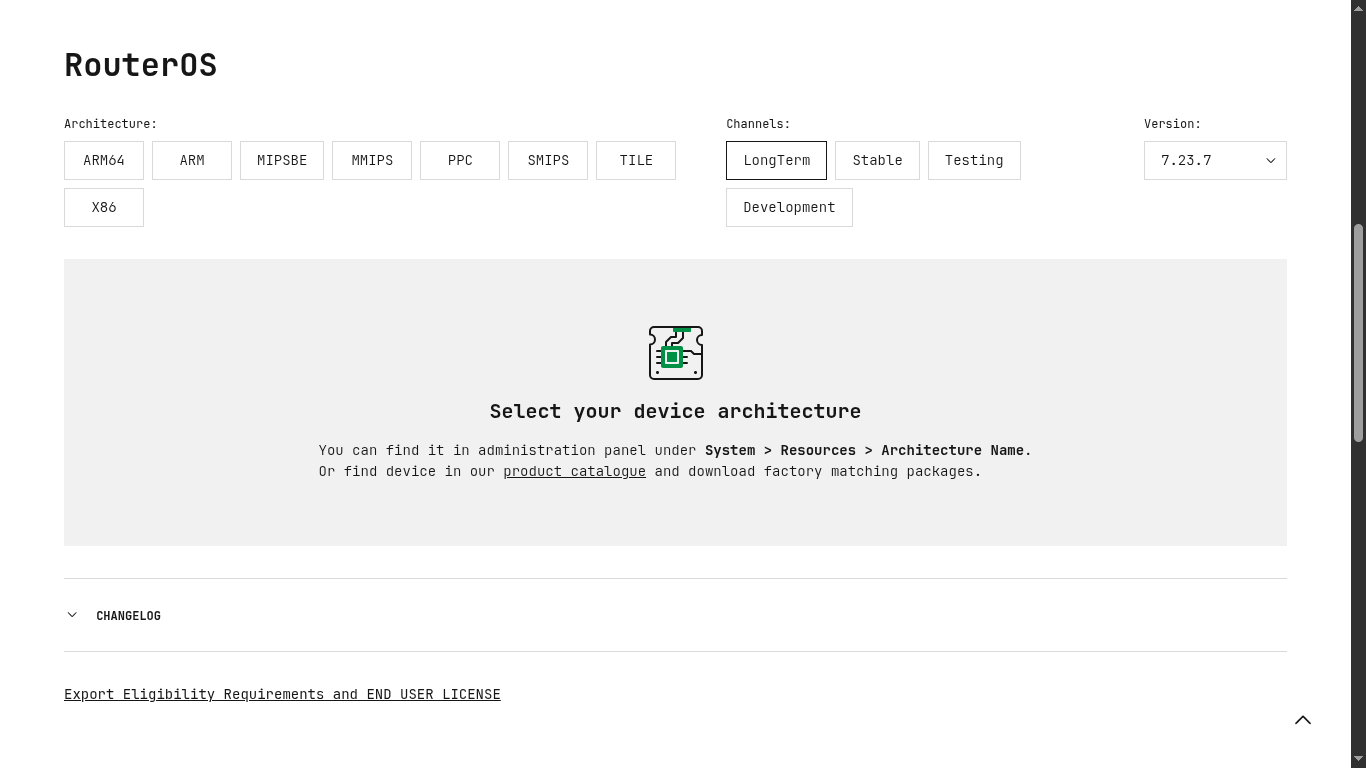
Task: Choose the MIPSBE architecture
Action: [282, 160]
